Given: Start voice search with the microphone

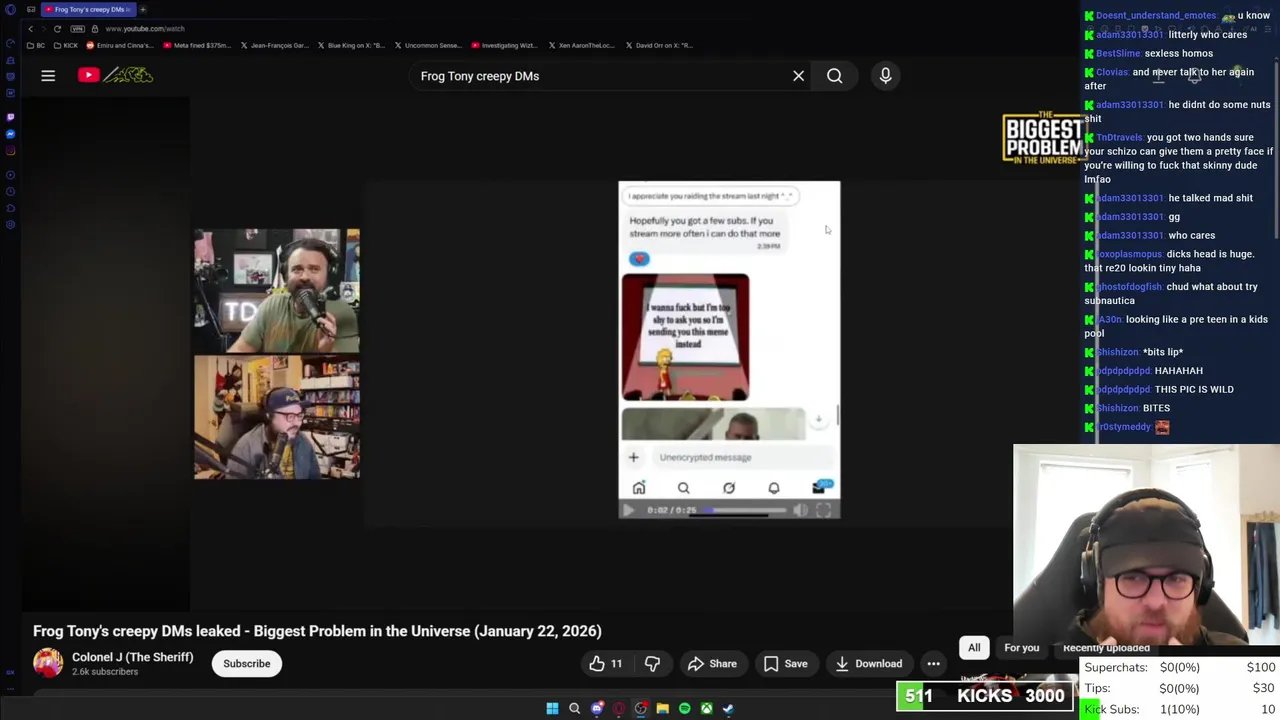Looking at the screenshot, I should point(885,76).
